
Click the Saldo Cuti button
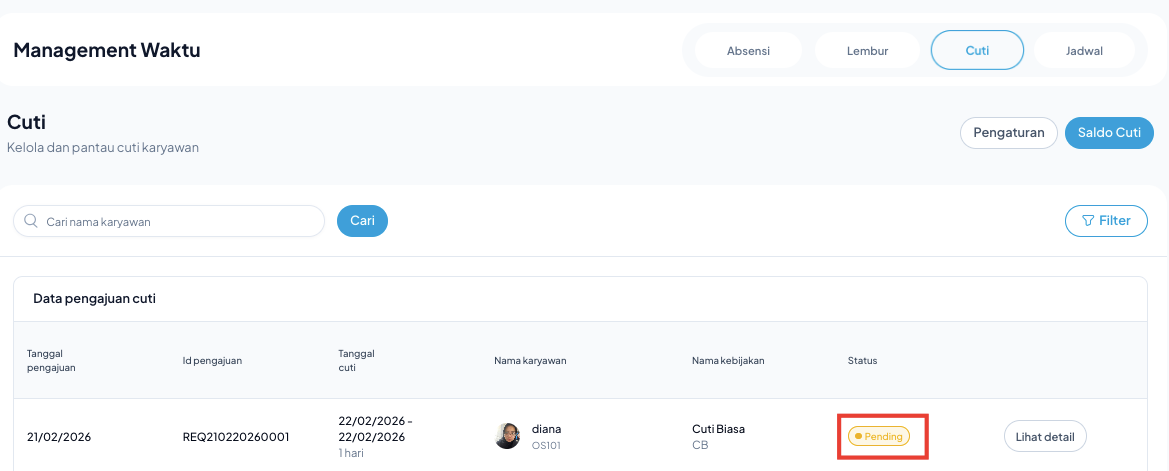click(1109, 133)
